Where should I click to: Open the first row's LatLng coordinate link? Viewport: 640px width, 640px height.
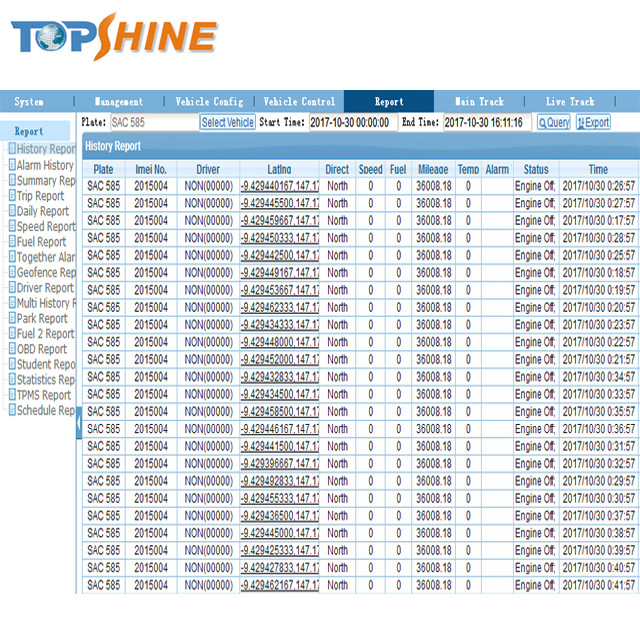click(x=280, y=186)
